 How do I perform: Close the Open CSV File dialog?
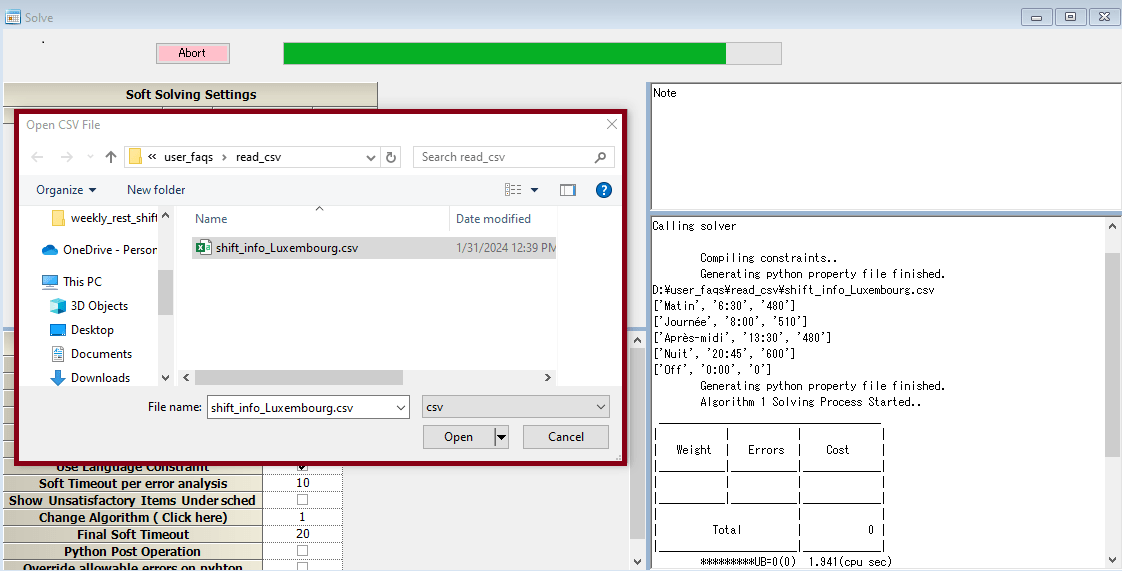click(x=612, y=124)
